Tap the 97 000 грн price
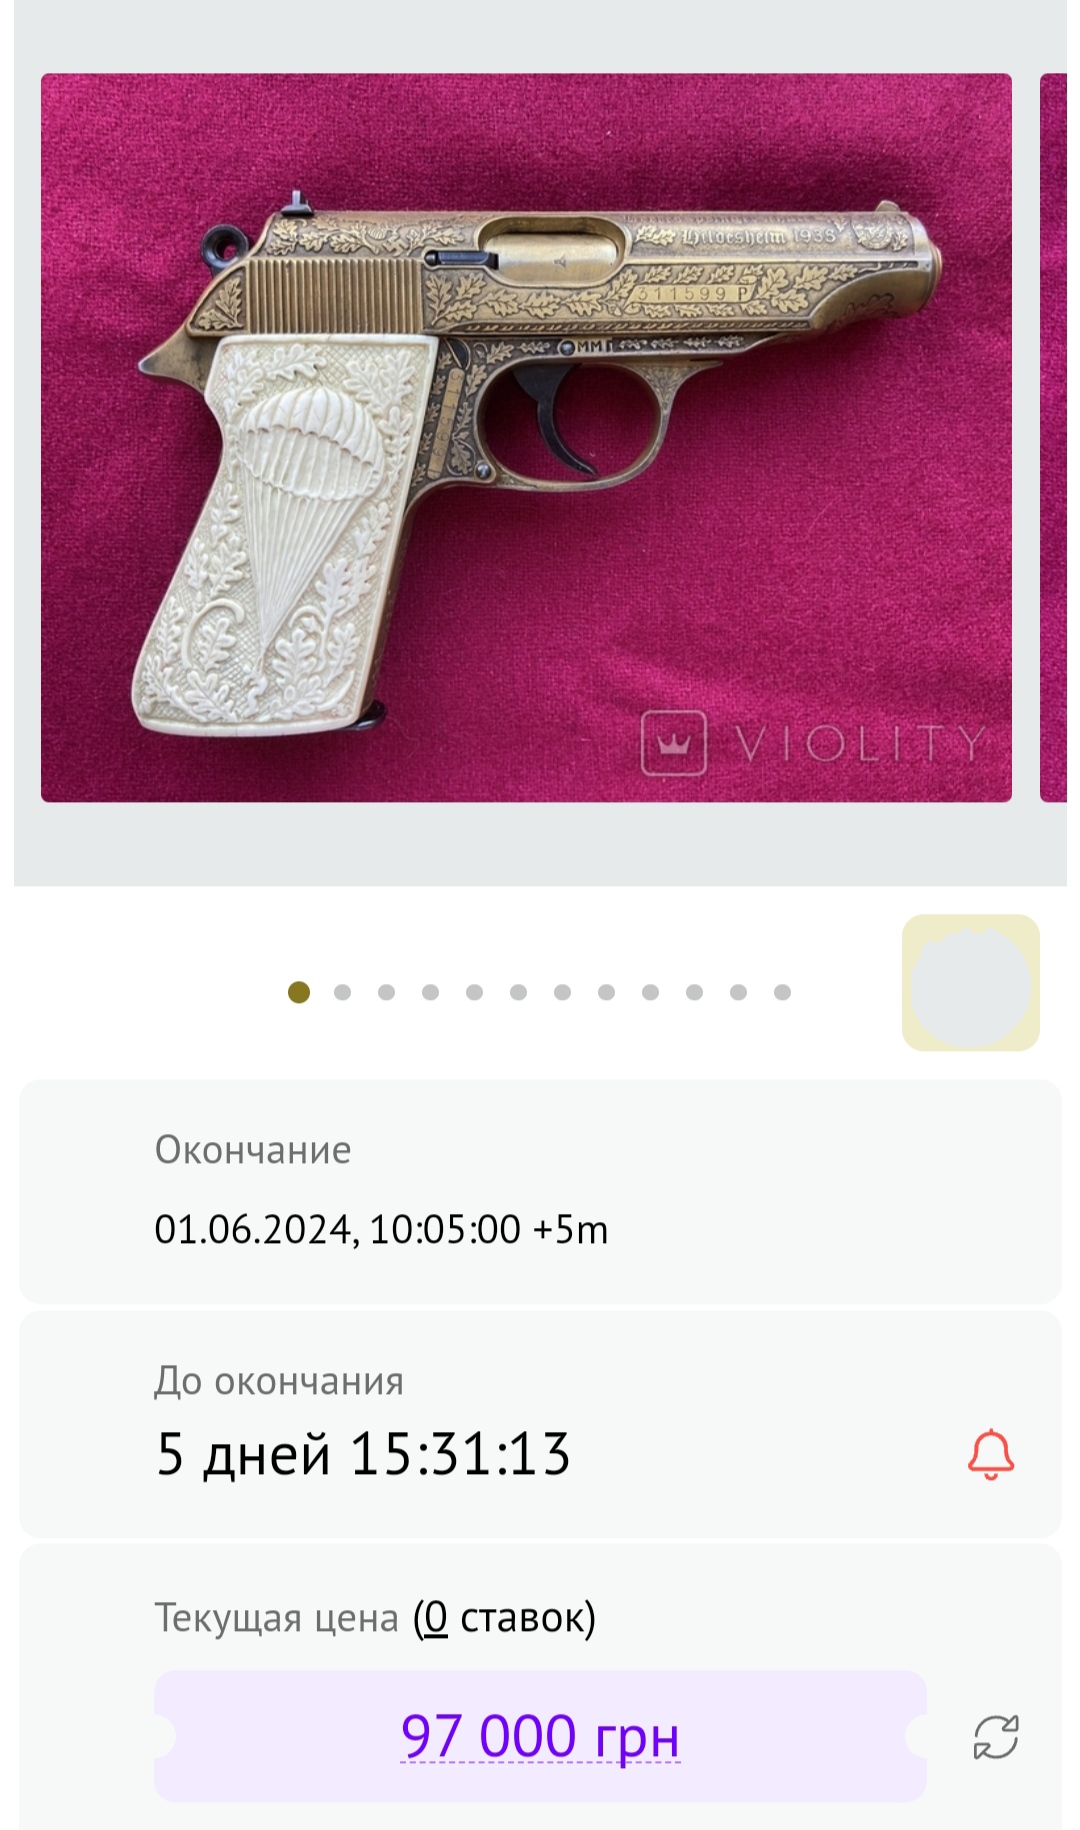Screen dimensions: 1080x1830 [x=540, y=1736]
